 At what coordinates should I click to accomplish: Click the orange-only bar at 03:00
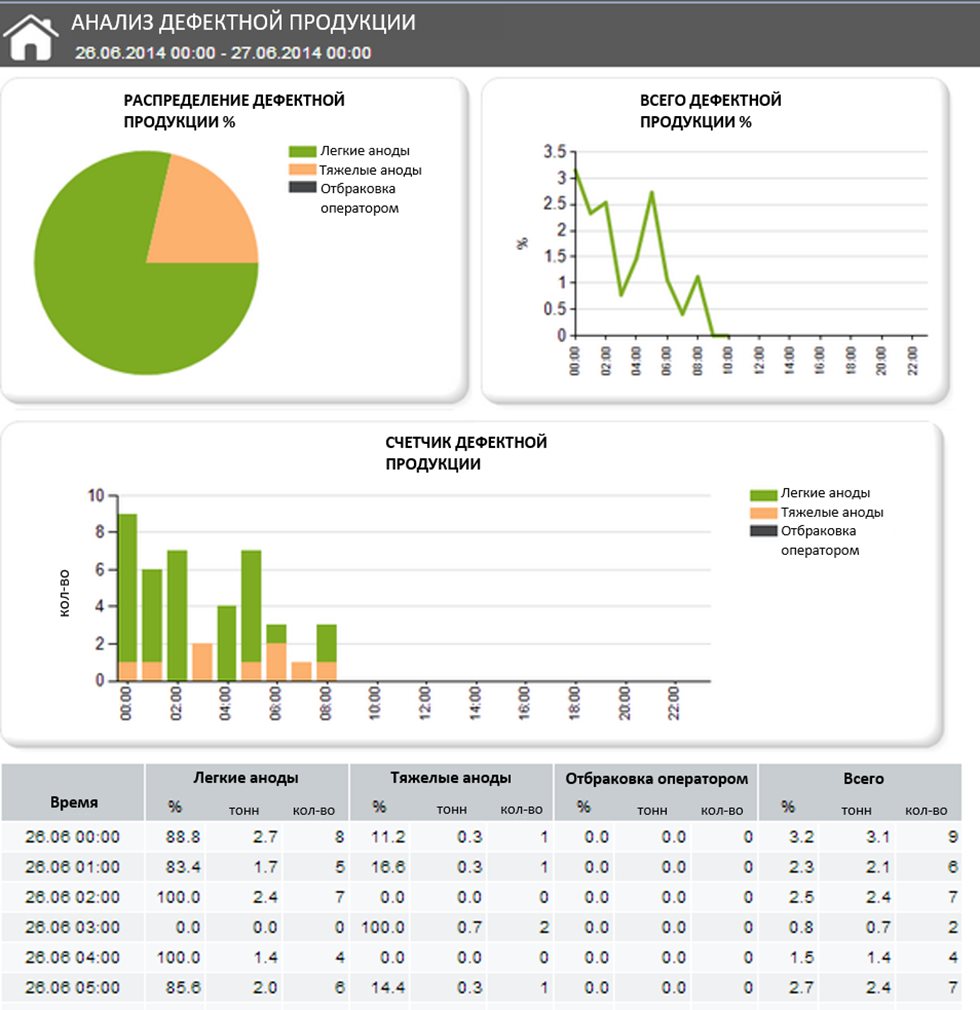(202, 661)
